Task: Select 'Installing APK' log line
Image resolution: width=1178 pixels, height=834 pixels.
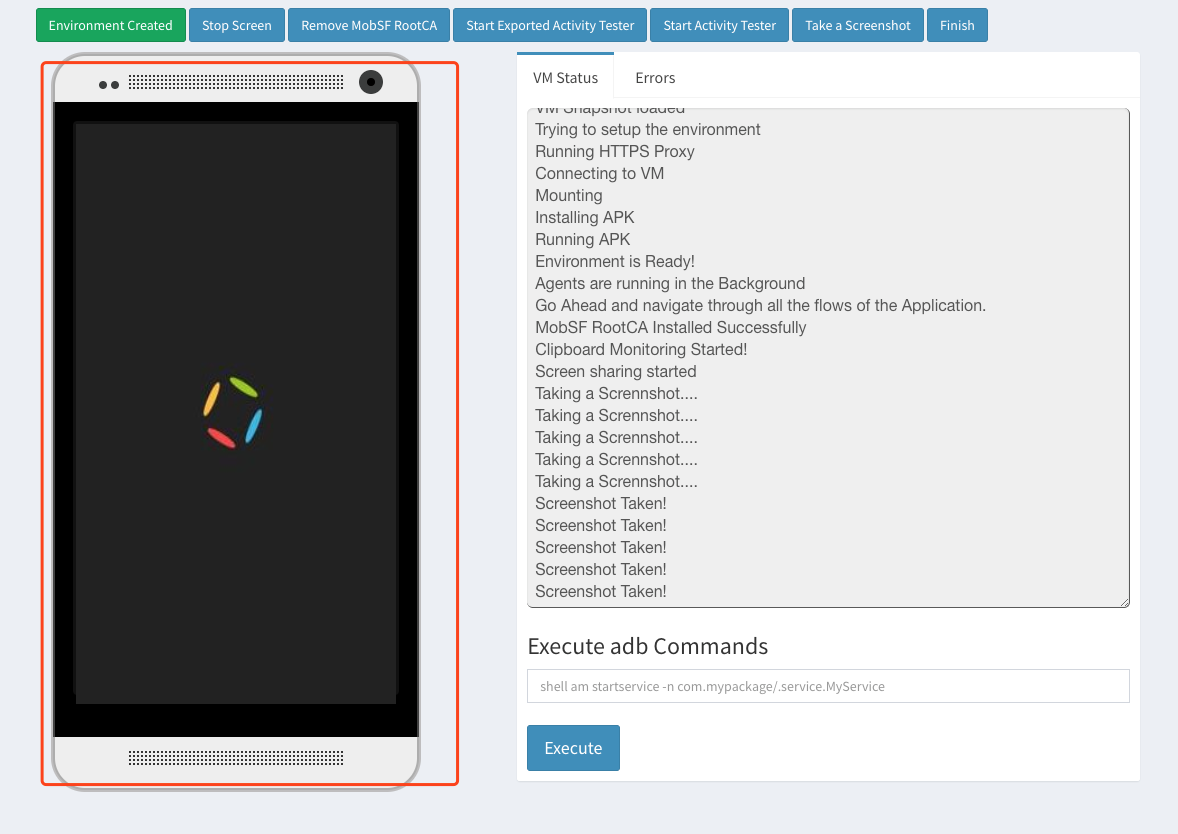Action: click(x=584, y=218)
